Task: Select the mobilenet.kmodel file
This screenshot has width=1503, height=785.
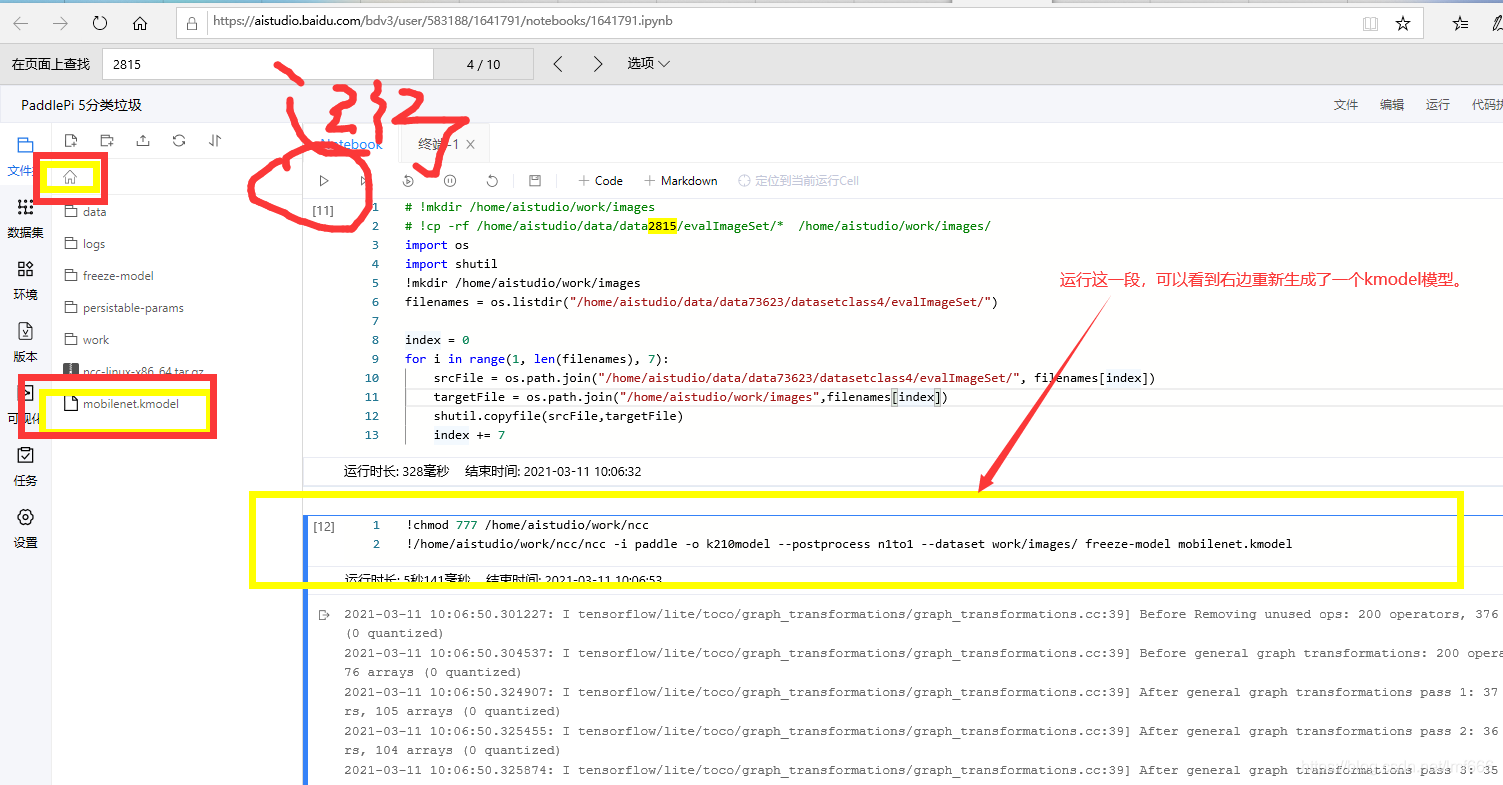Action: [x=131, y=404]
